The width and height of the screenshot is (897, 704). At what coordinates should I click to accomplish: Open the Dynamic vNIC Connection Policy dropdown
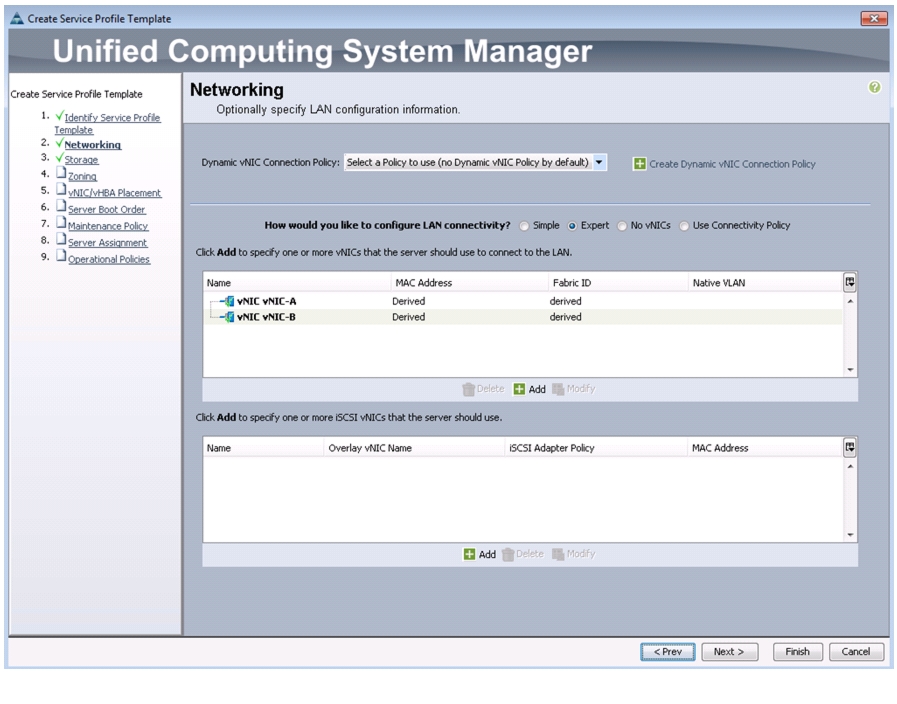point(599,162)
